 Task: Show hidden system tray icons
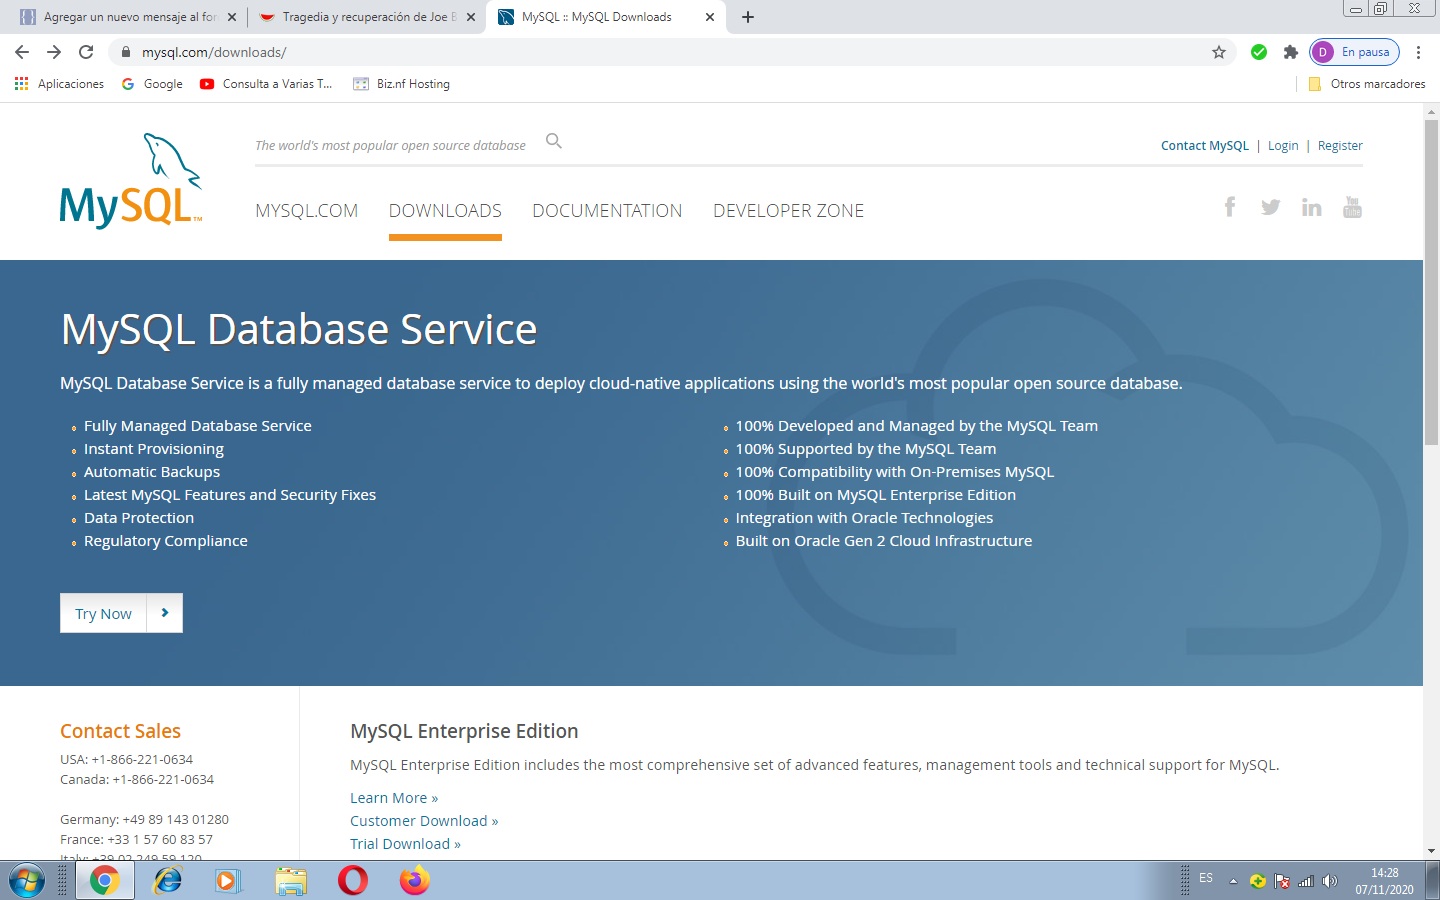(1233, 881)
